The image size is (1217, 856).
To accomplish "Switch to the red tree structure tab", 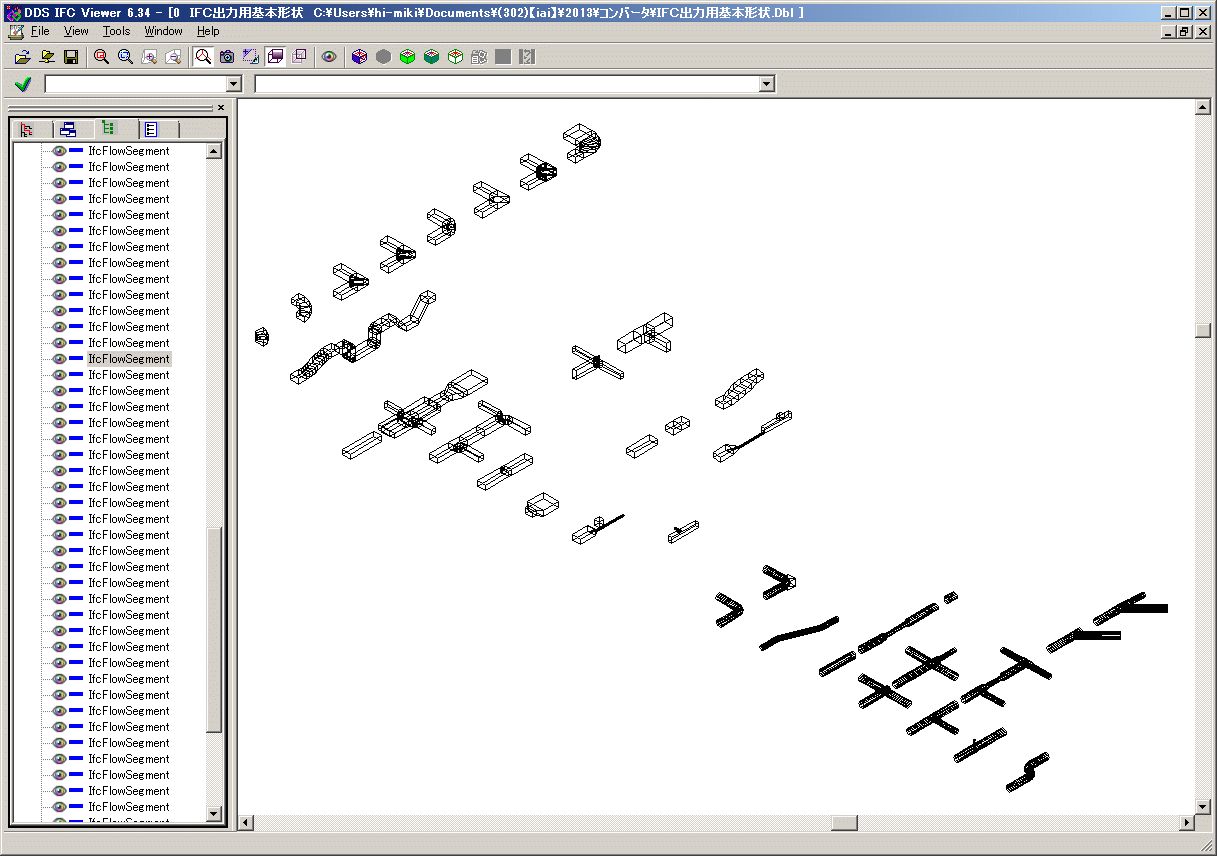I will (27, 129).
